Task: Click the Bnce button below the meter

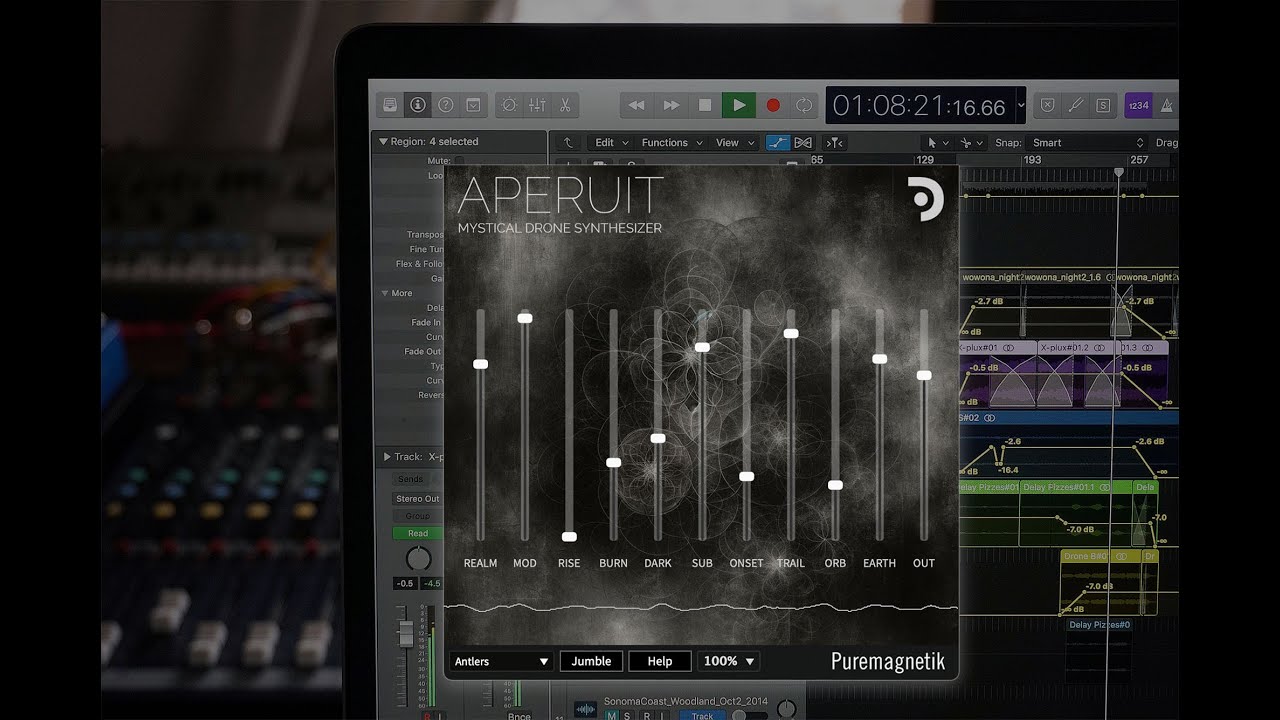Action: [x=519, y=716]
